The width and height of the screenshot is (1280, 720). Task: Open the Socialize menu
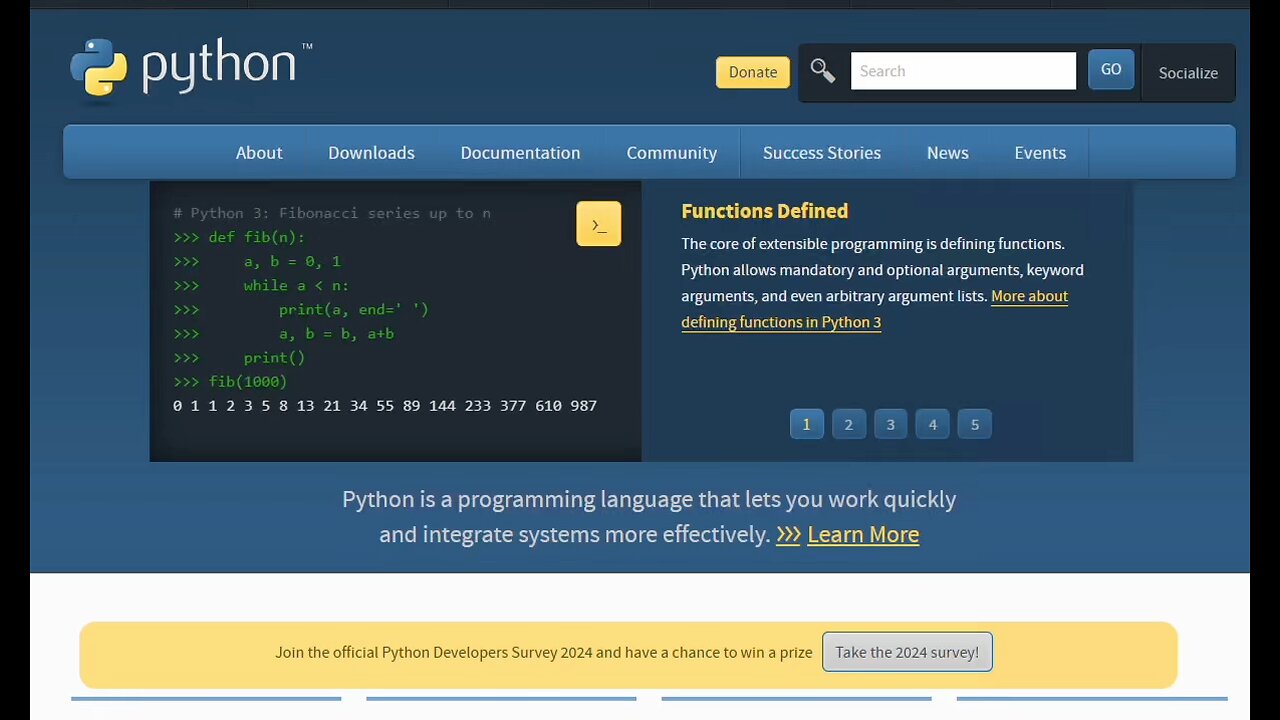click(x=1188, y=73)
